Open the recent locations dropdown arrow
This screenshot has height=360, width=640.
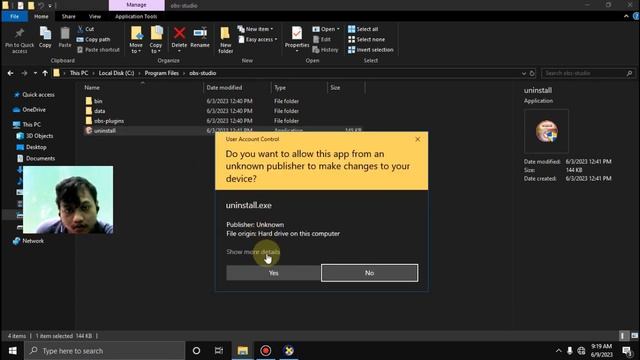point(35,73)
